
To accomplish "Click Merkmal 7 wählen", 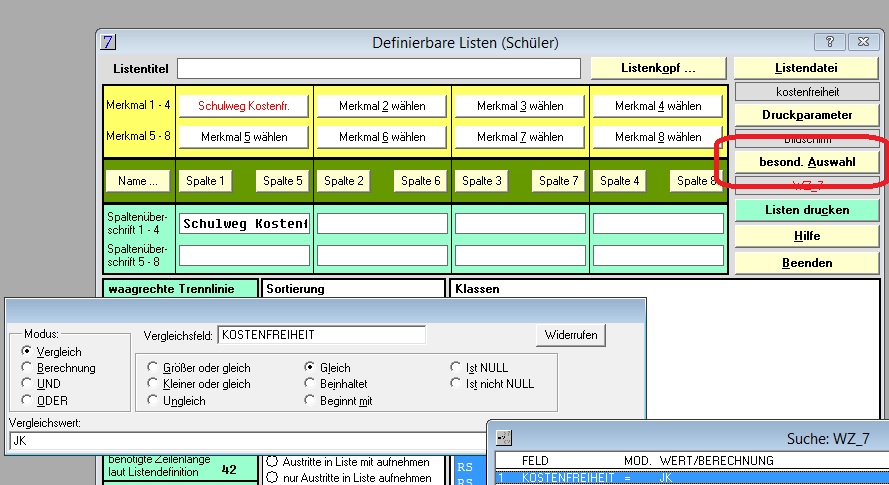I will pyautogui.click(x=520, y=137).
